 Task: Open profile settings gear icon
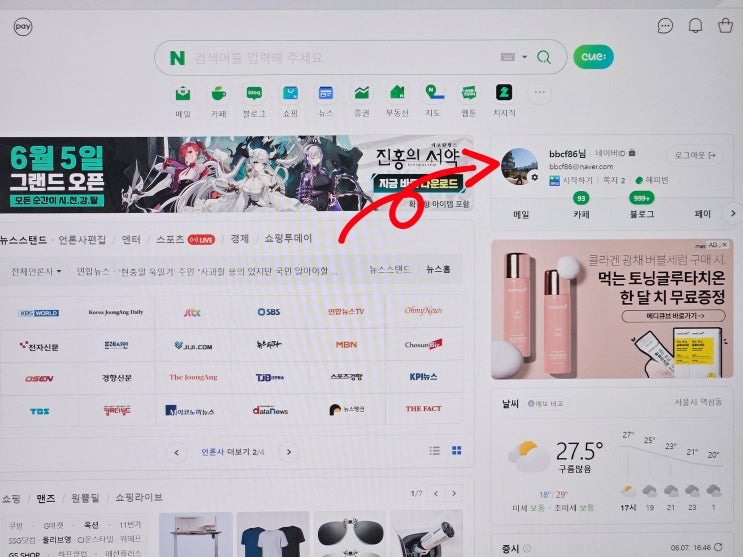[535, 177]
